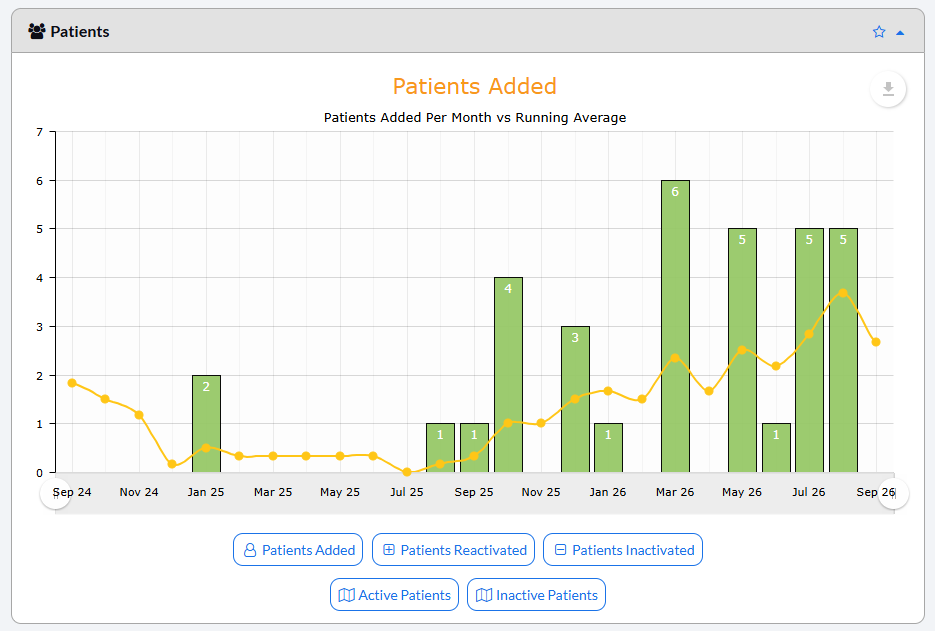935x631 pixels.
Task: Select the May 26 bar showing 5
Action: [742, 350]
